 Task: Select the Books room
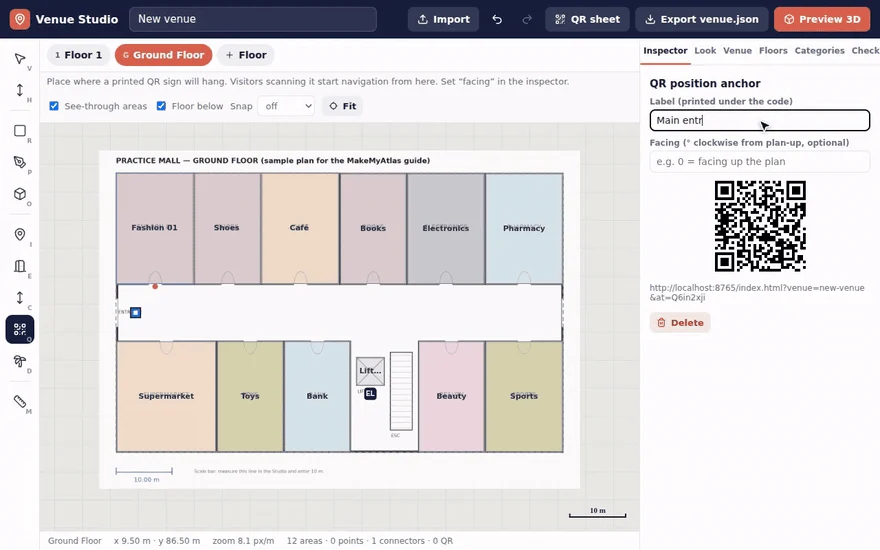[x=373, y=228]
